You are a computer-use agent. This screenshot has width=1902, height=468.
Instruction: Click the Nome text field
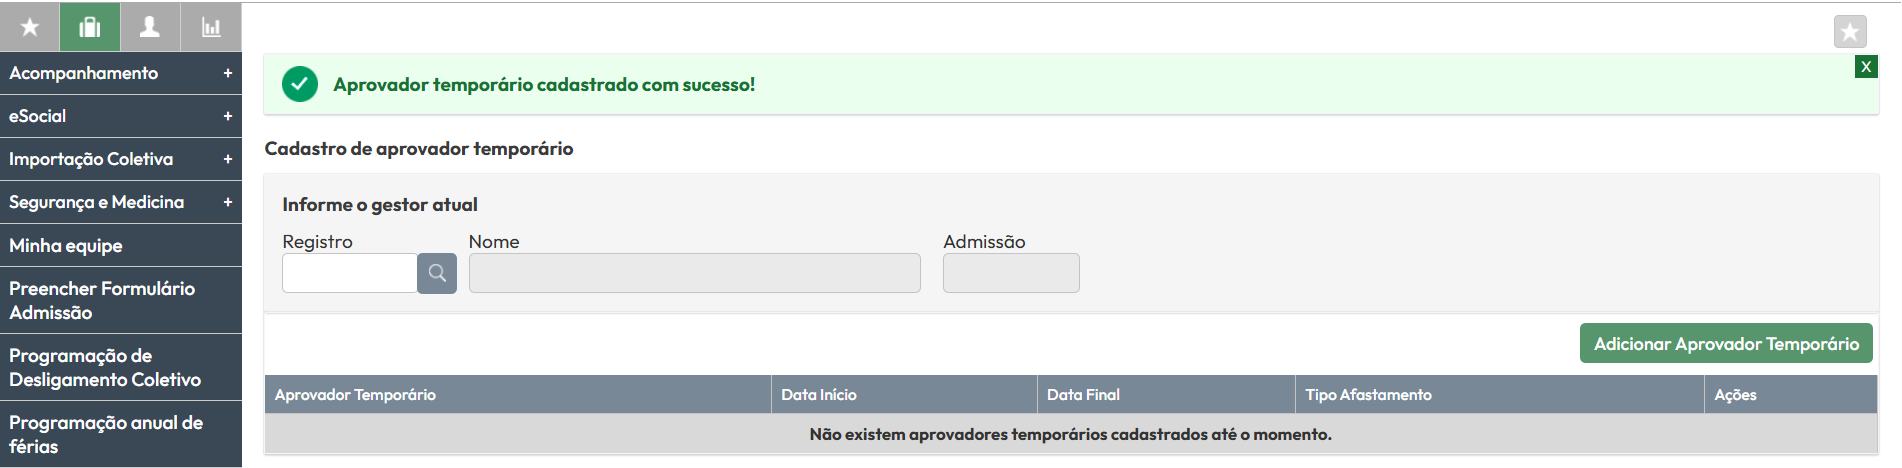point(694,273)
